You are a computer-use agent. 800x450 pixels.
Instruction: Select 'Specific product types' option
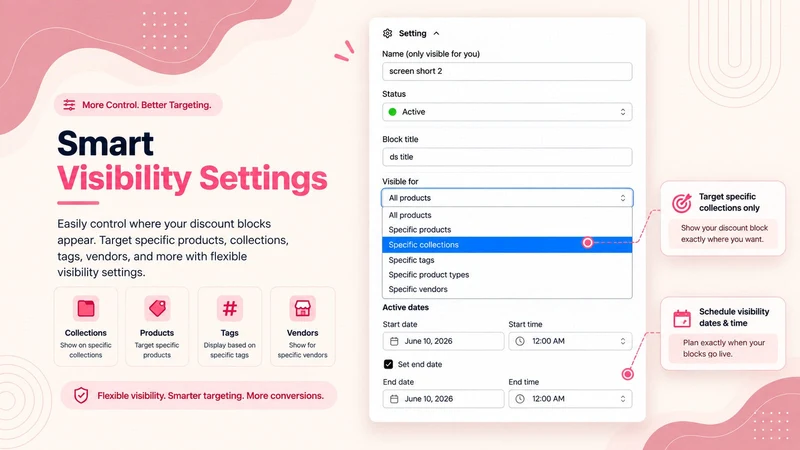point(507,274)
